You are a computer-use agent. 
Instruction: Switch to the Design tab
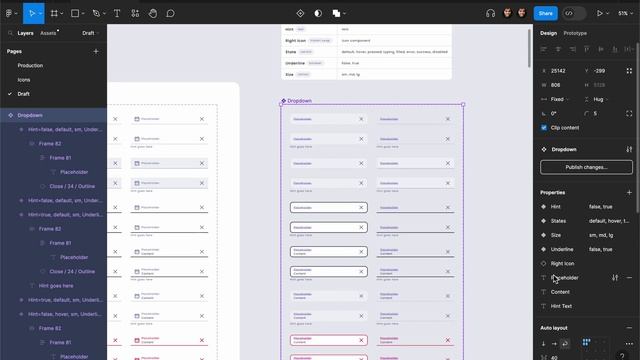548,33
